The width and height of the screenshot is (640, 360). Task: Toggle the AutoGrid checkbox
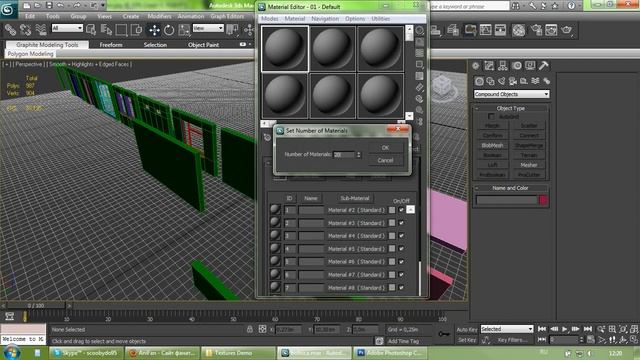click(x=491, y=116)
